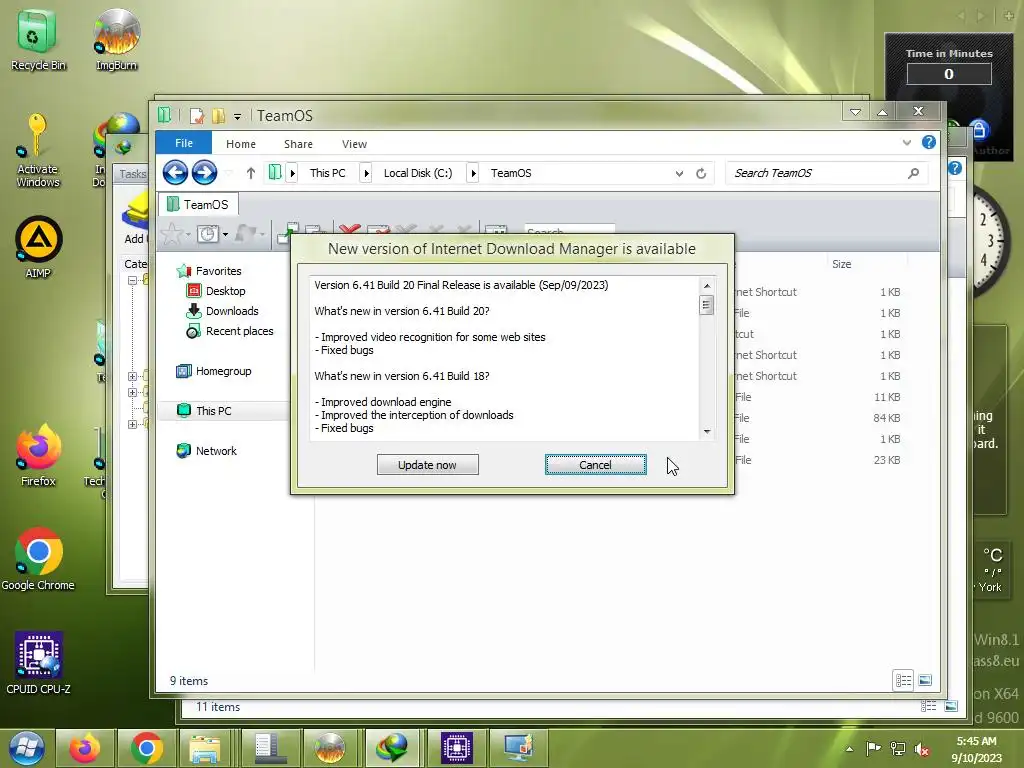
Task: Open the history clock dropdown arrow
Action: (x=225, y=234)
